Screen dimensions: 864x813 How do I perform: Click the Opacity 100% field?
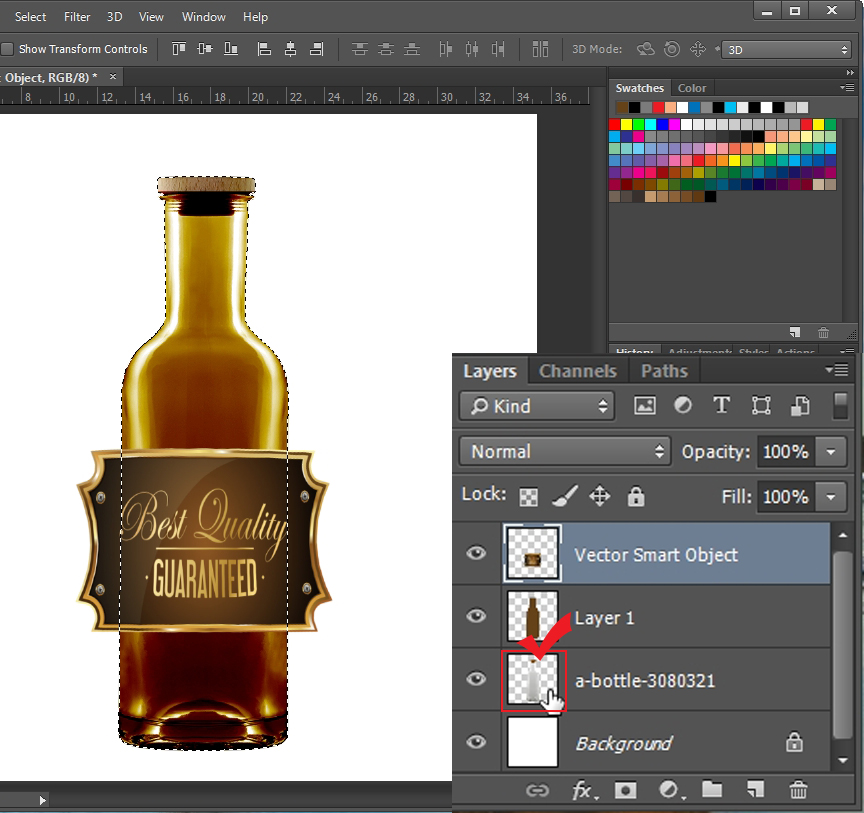pos(785,452)
